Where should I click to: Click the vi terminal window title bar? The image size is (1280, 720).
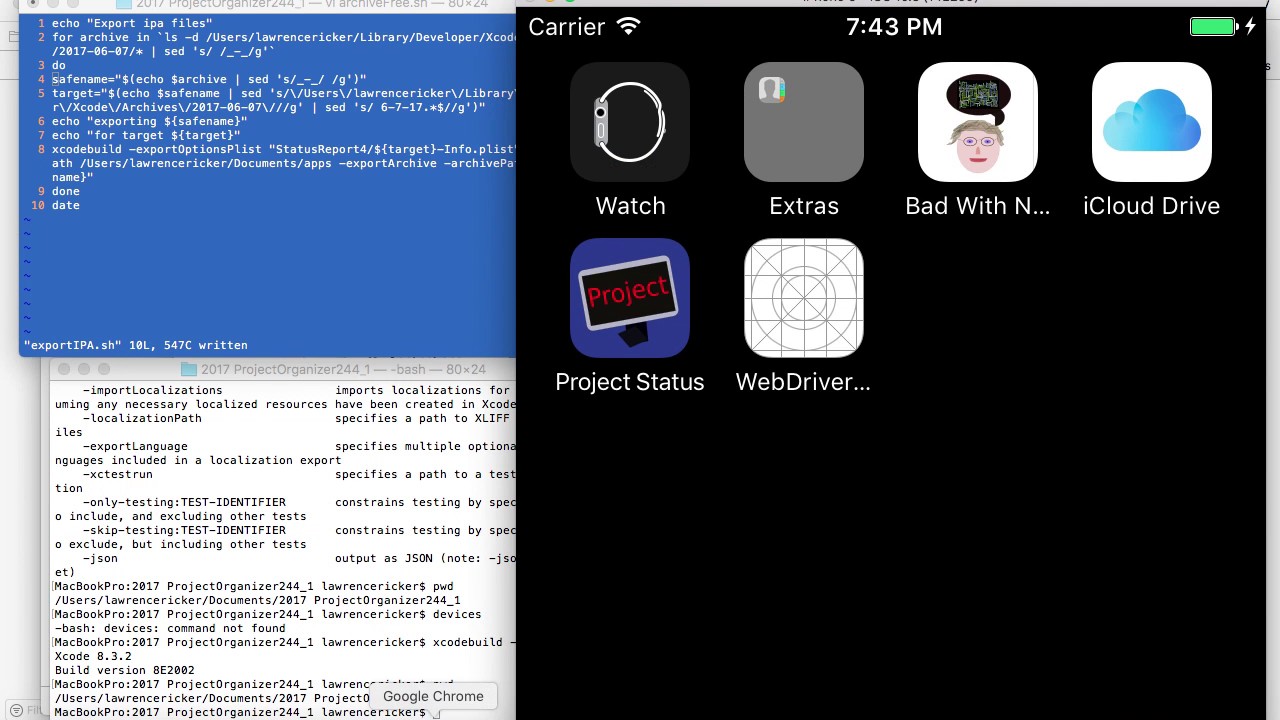click(268, 4)
